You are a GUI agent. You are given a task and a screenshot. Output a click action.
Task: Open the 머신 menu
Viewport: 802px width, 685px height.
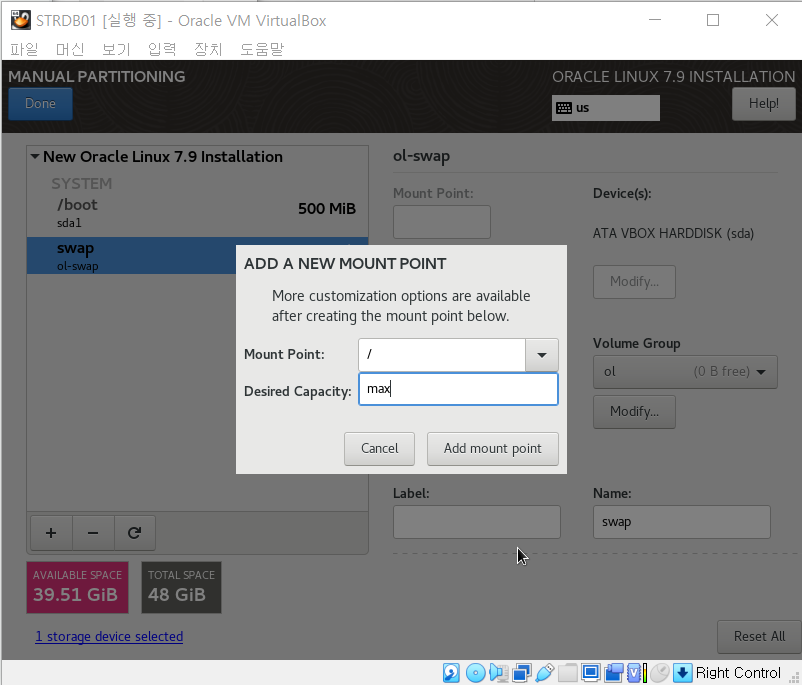click(70, 49)
